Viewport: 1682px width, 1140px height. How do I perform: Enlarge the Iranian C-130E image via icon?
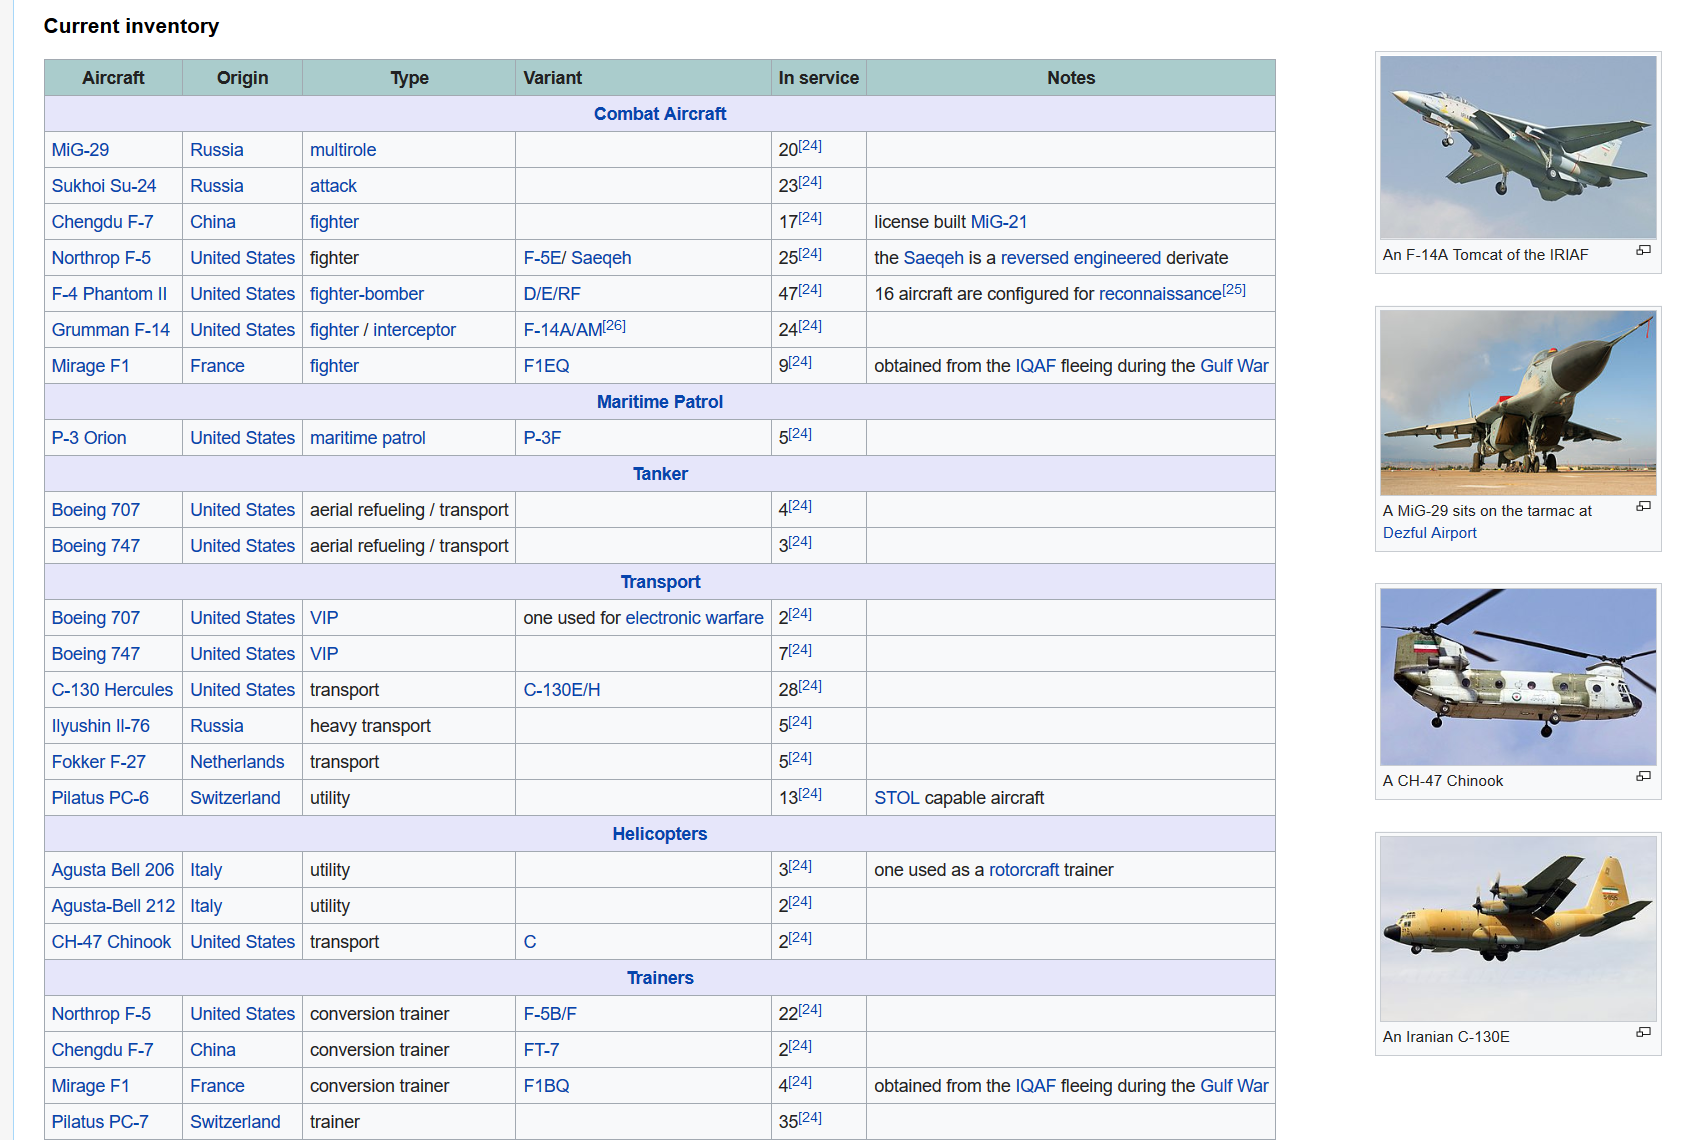[1643, 1033]
